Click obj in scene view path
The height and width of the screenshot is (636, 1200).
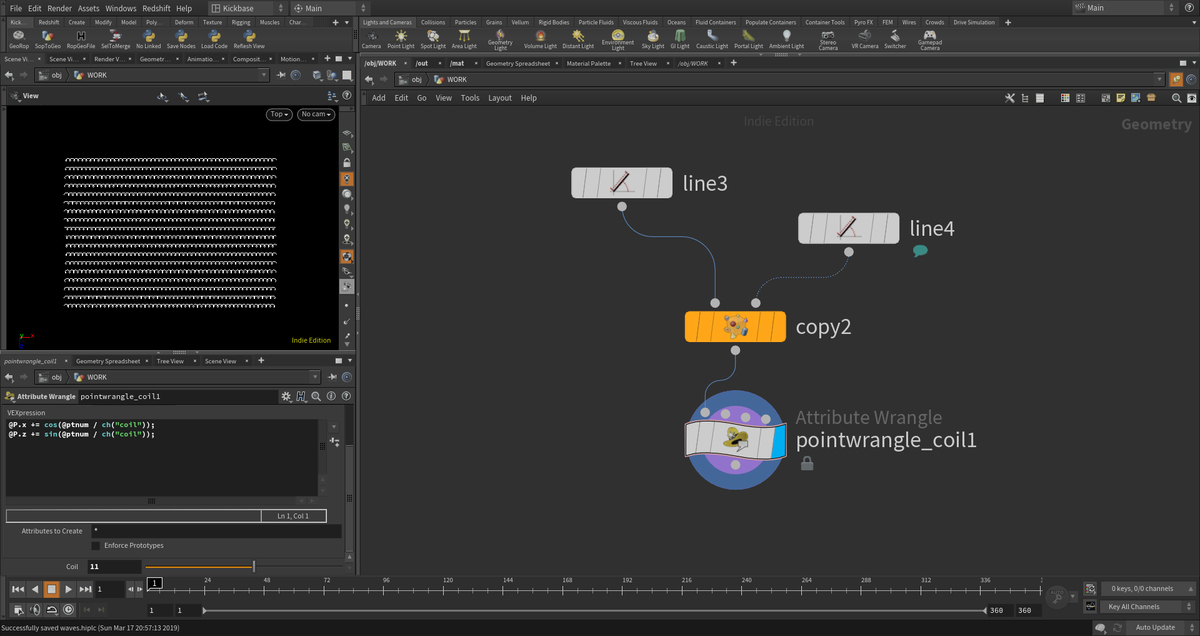(x=55, y=75)
